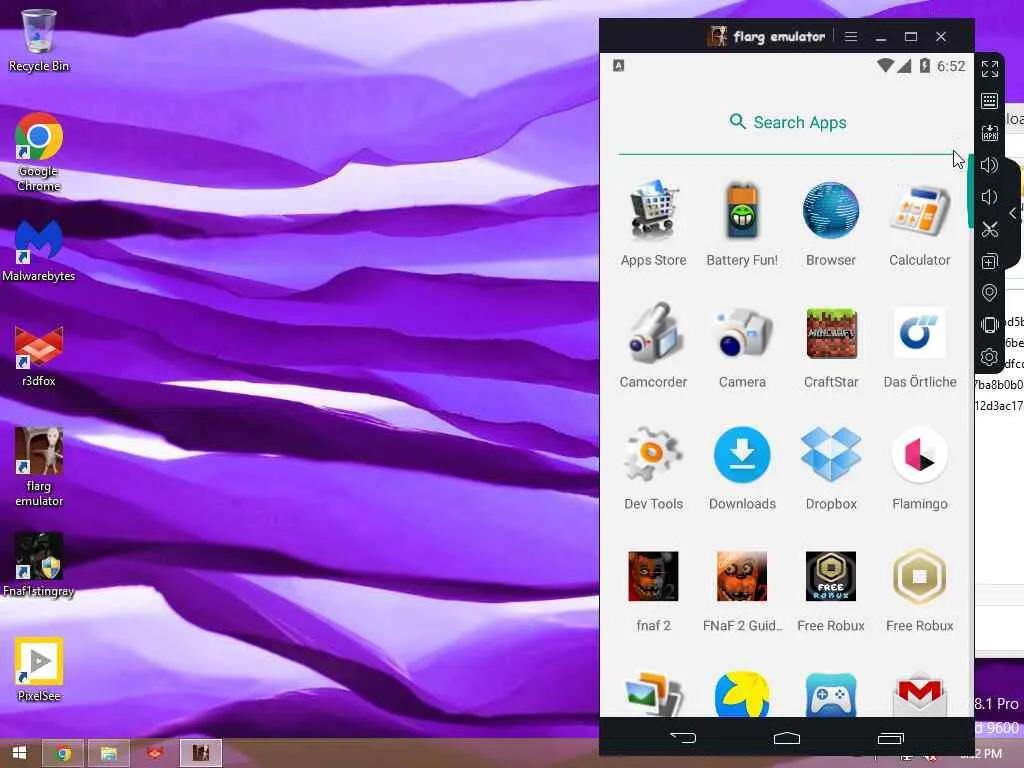Select Google Chrome desktop shortcut
Viewport: 1024px width, 768px height.
pos(39,152)
